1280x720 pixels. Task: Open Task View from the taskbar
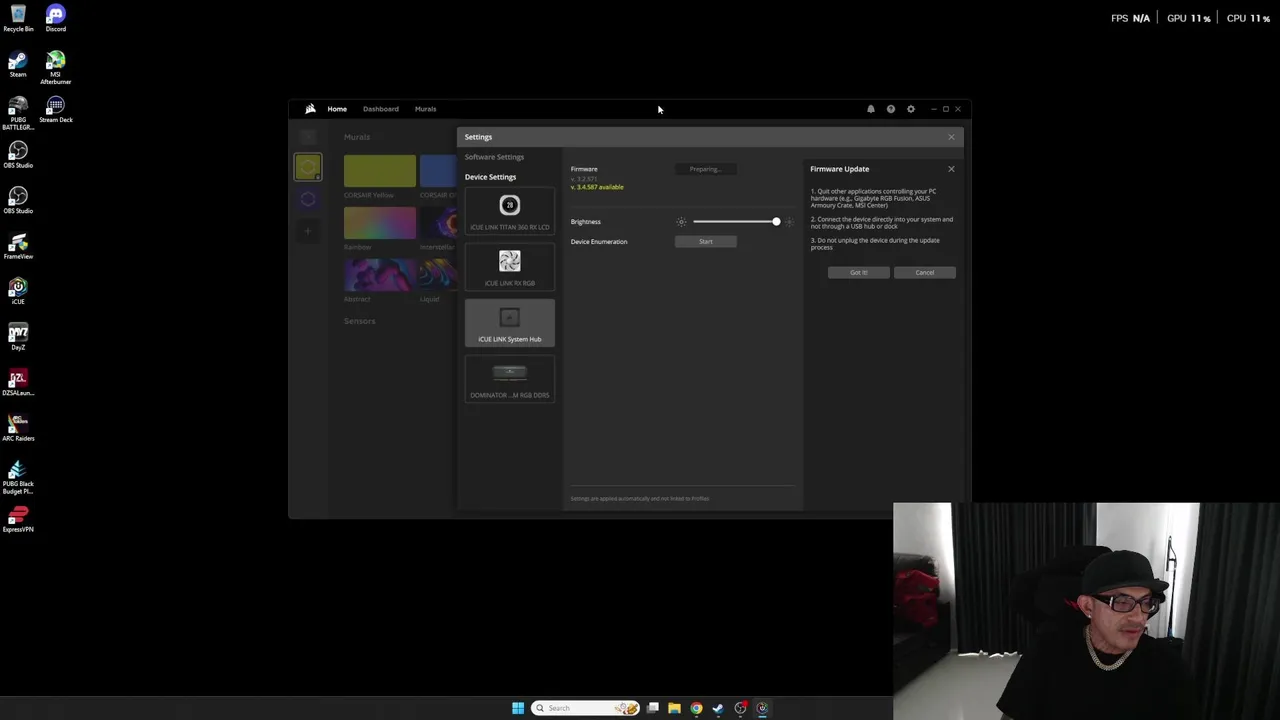652,708
